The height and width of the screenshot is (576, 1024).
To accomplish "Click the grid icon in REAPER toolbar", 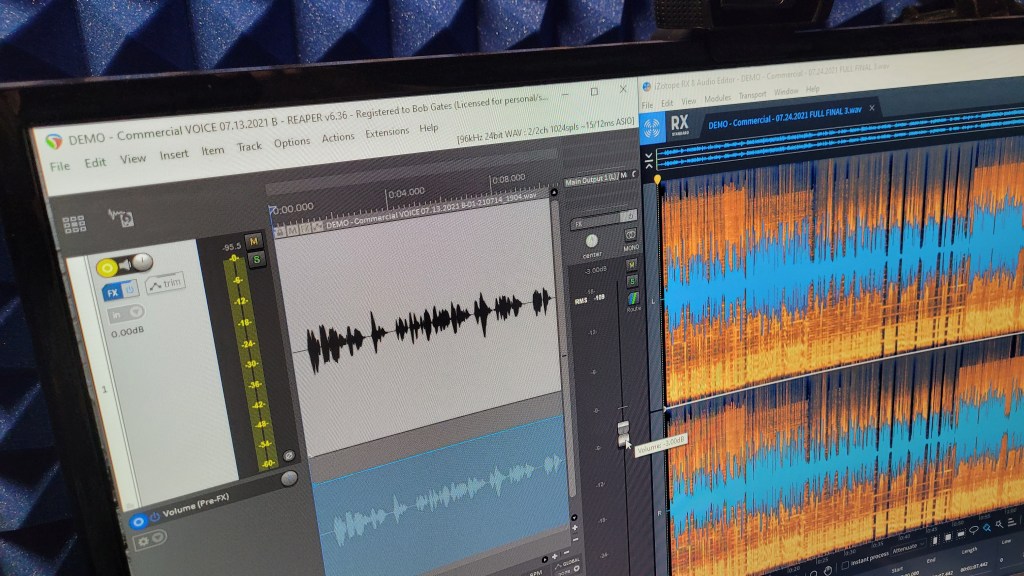I will [74, 225].
